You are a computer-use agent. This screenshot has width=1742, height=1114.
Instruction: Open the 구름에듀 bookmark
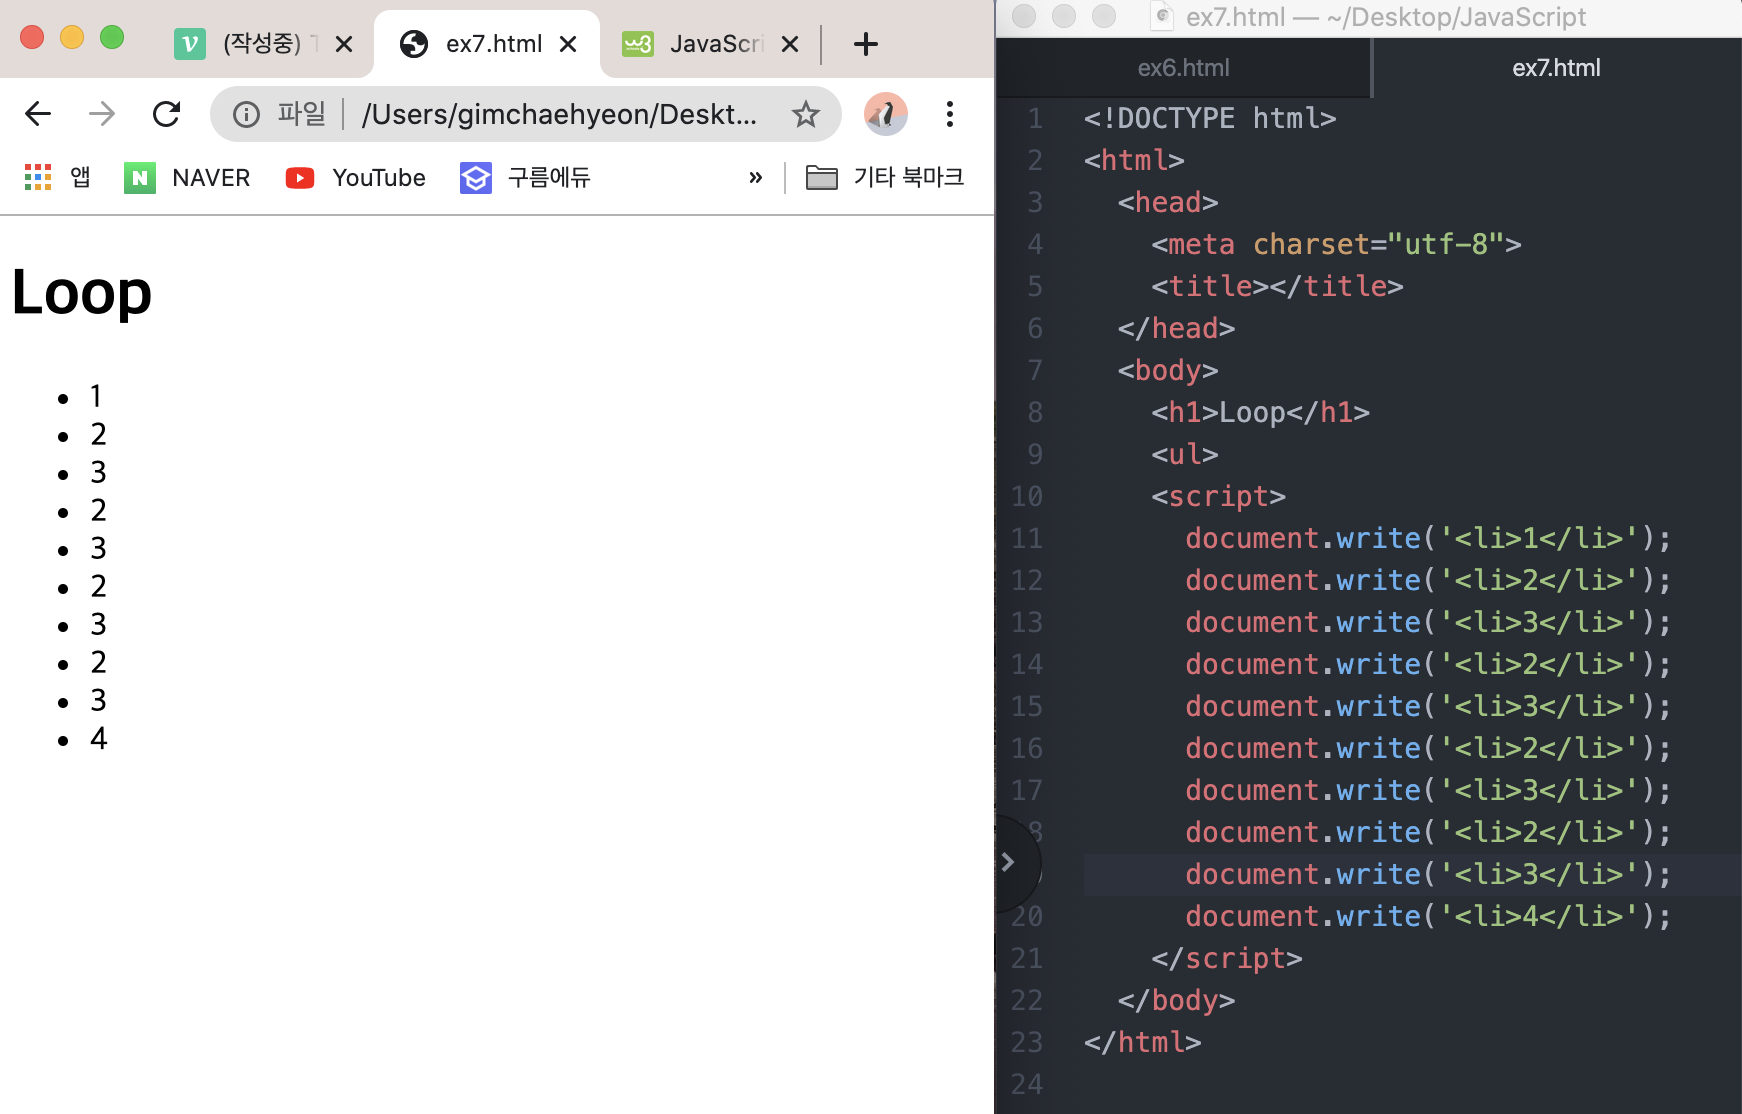(x=525, y=178)
